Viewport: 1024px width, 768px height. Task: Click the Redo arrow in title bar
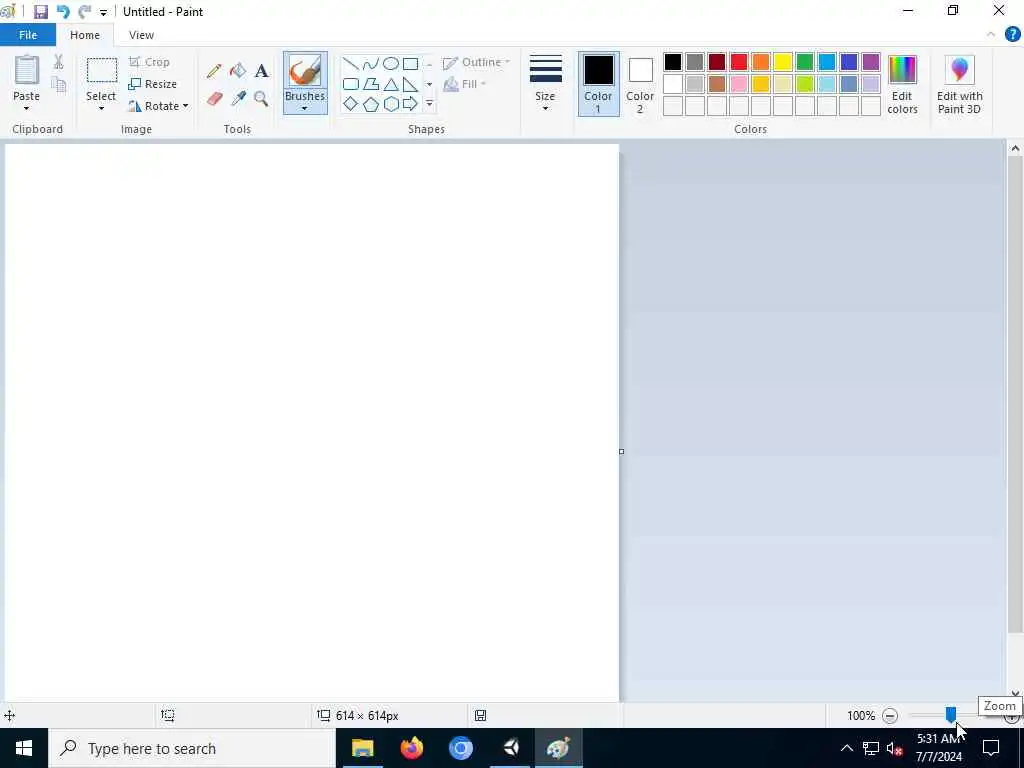84,12
